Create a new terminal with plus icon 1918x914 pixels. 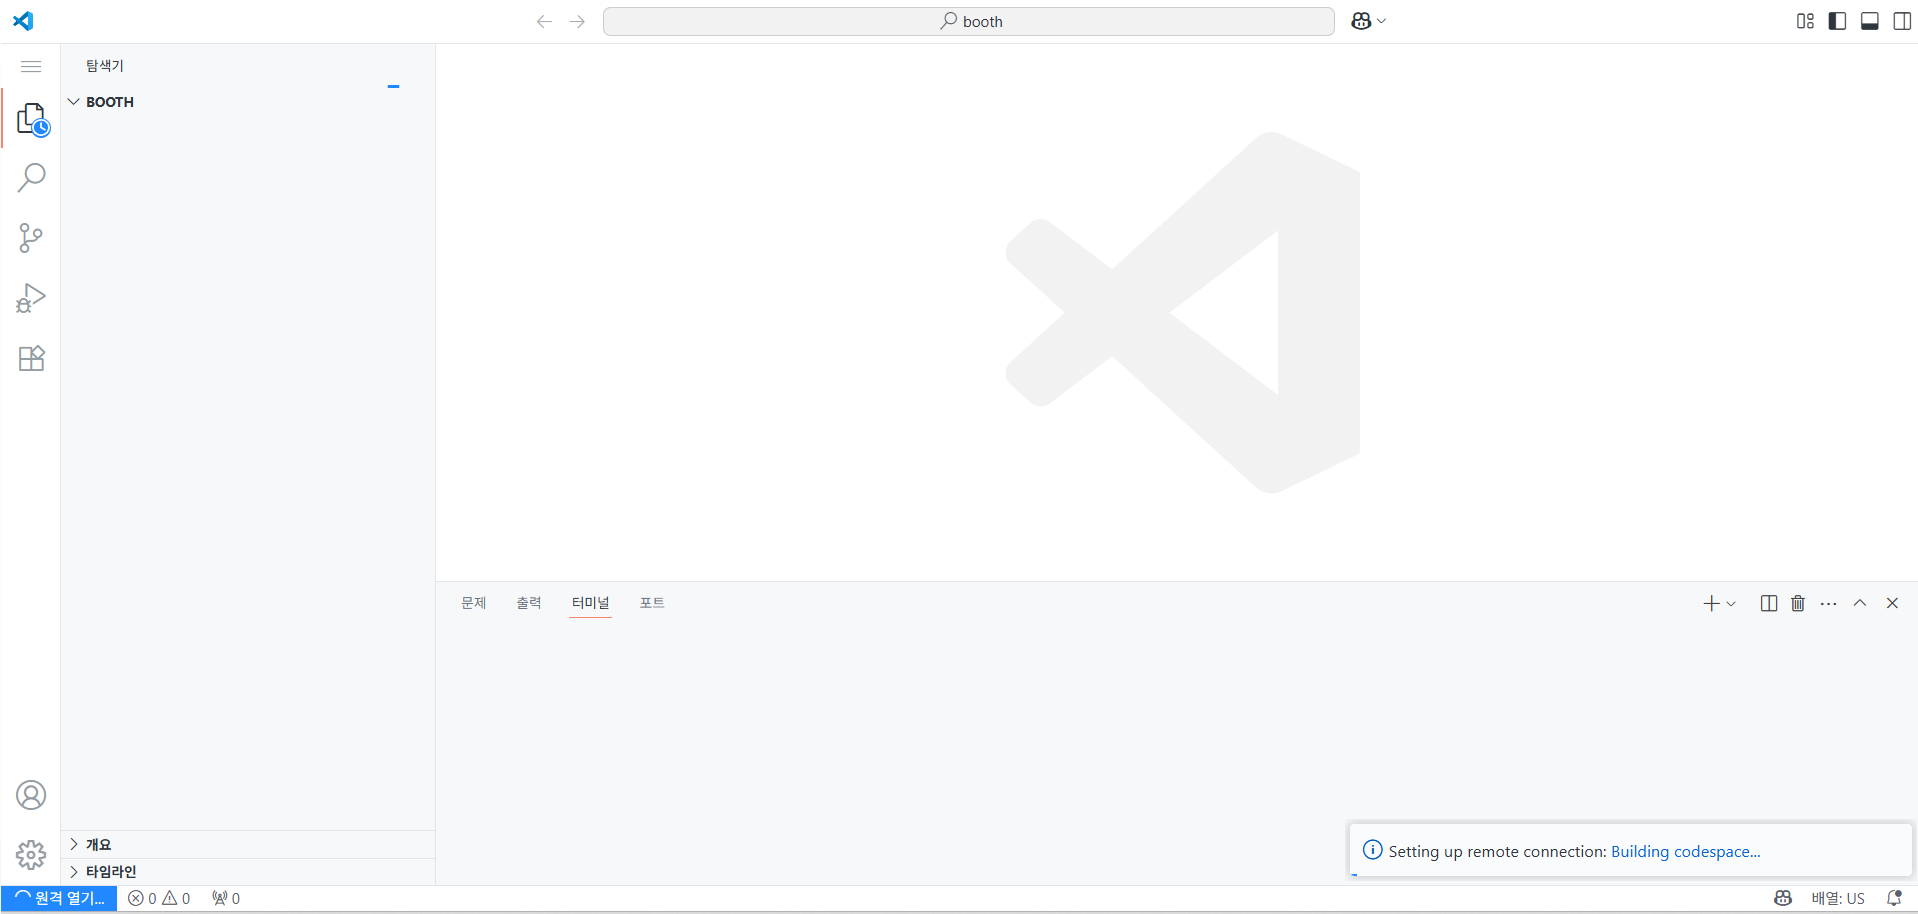point(1711,603)
